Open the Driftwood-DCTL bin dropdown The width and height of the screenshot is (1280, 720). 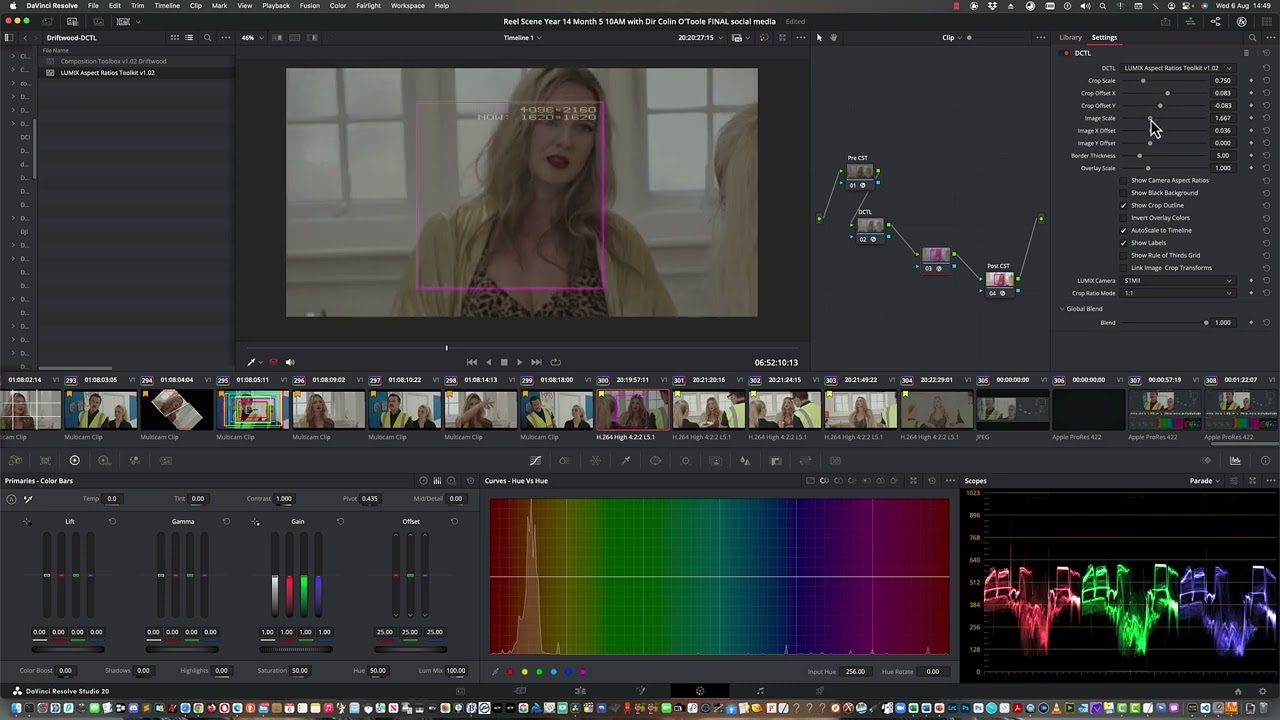tap(72, 38)
